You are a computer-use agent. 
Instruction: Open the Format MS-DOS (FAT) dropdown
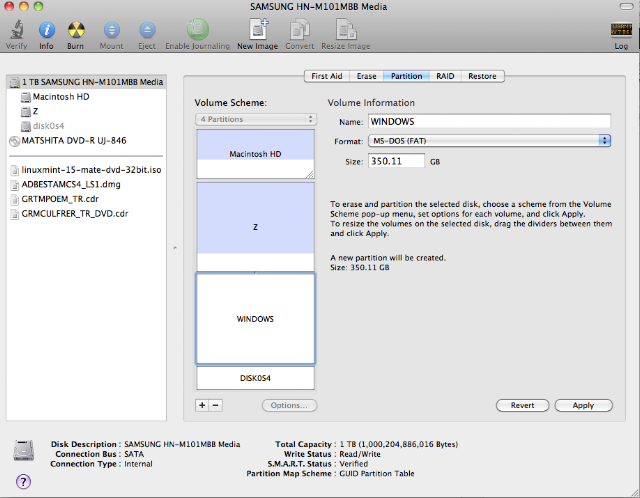(489, 141)
